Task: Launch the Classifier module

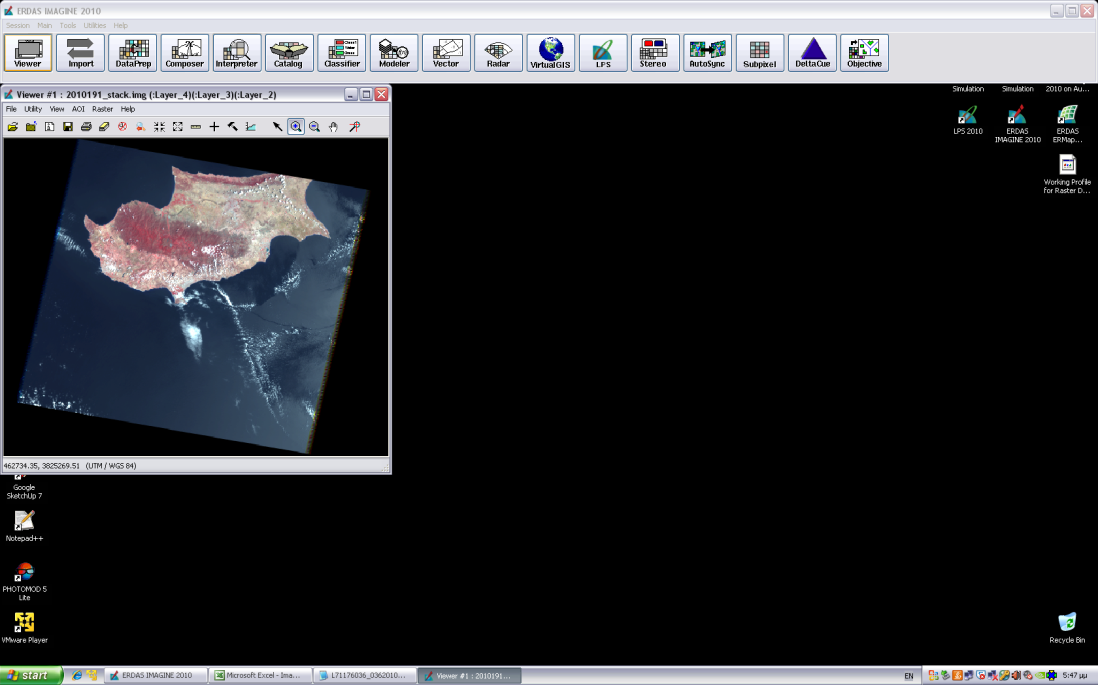Action: (342, 53)
